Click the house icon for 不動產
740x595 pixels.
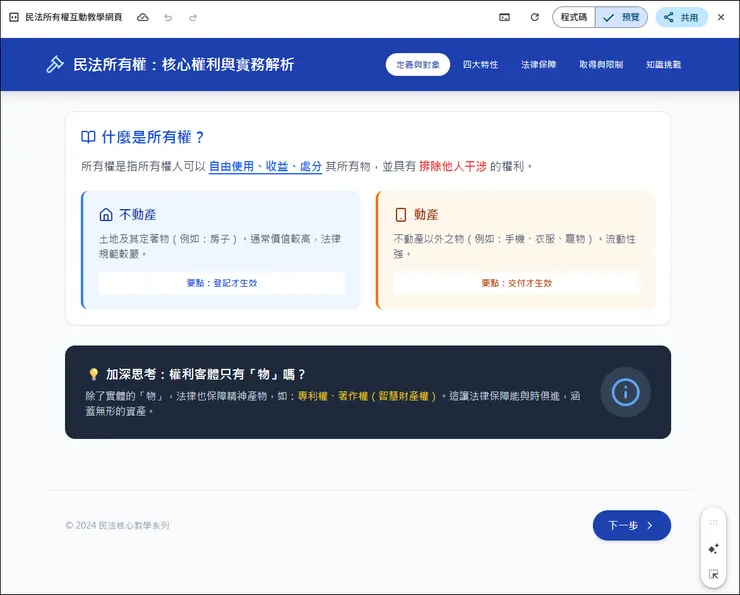[x=106, y=215]
